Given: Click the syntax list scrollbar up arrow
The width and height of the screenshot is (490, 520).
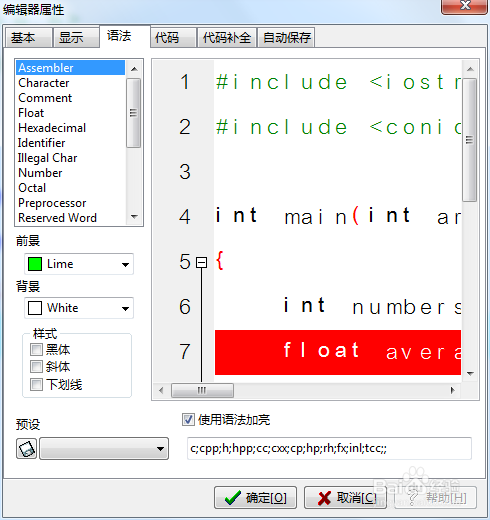Looking at the screenshot, I should (x=134, y=69).
